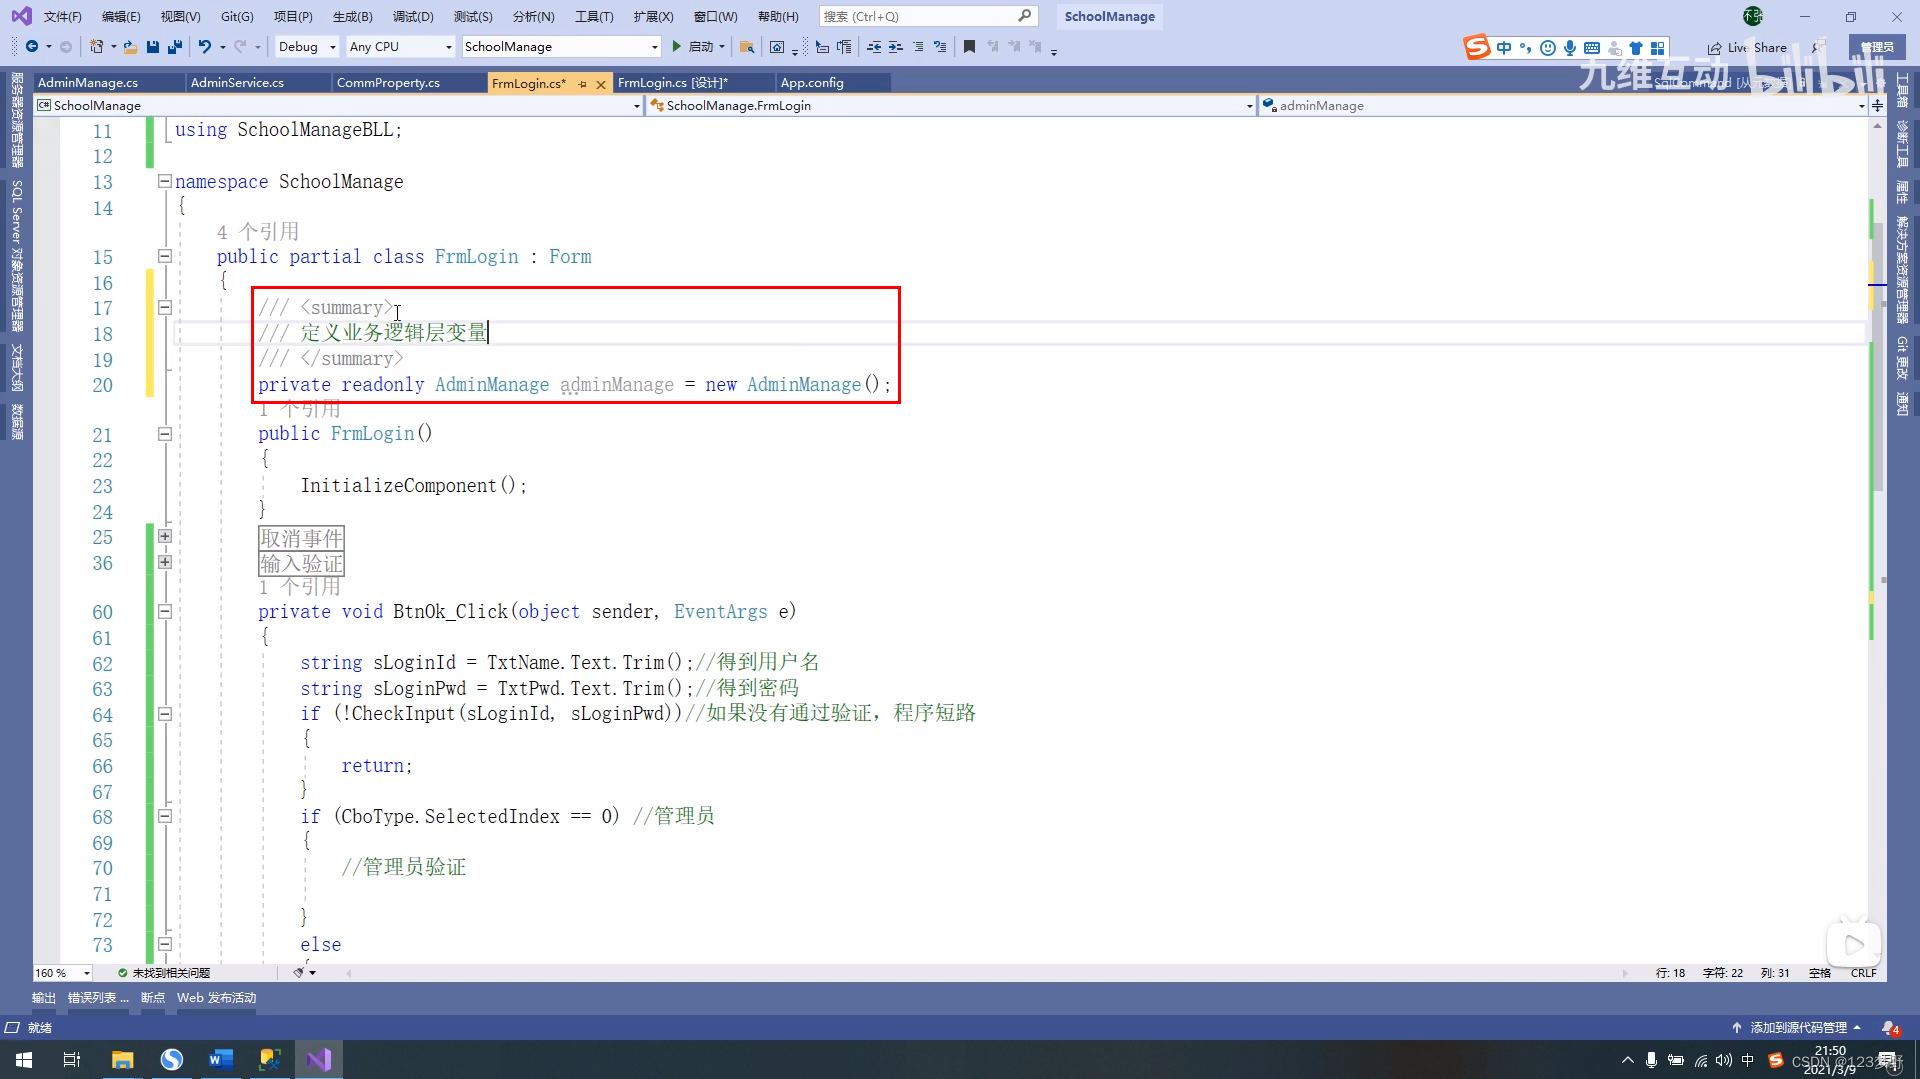Open the Web 发布活动 panel
The width and height of the screenshot is (1920, 1079).
pos(217,998)
